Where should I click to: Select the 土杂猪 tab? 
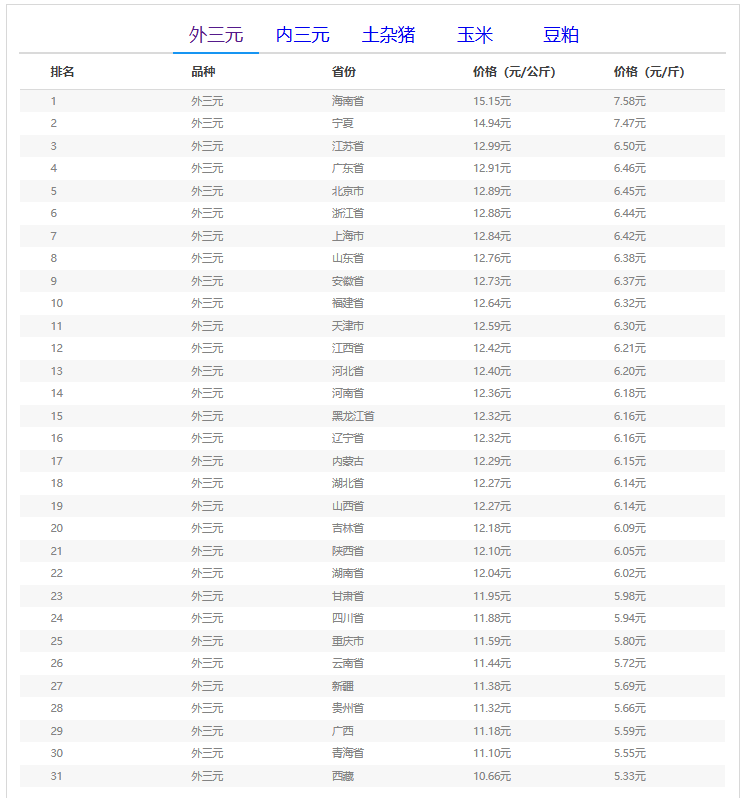(388, 35)
